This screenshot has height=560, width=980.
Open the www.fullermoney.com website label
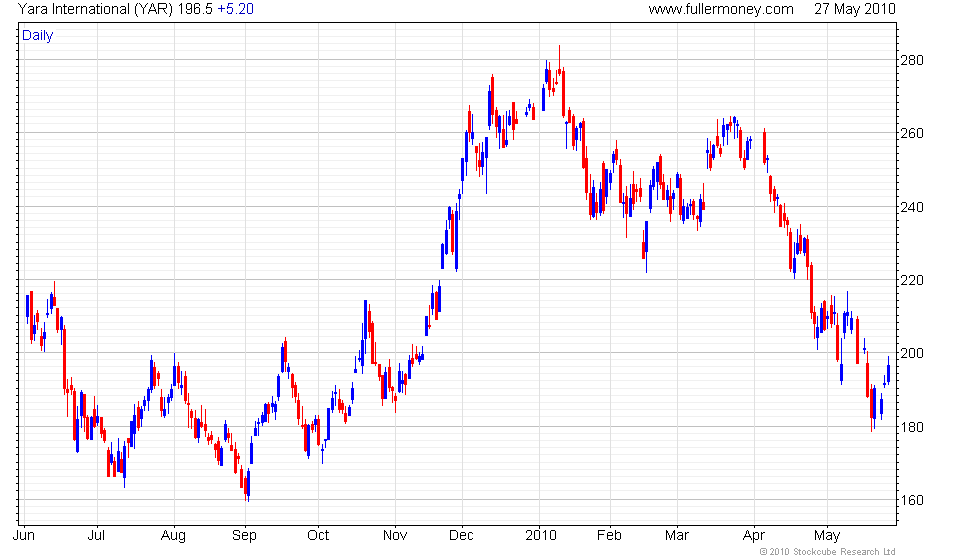721,9
